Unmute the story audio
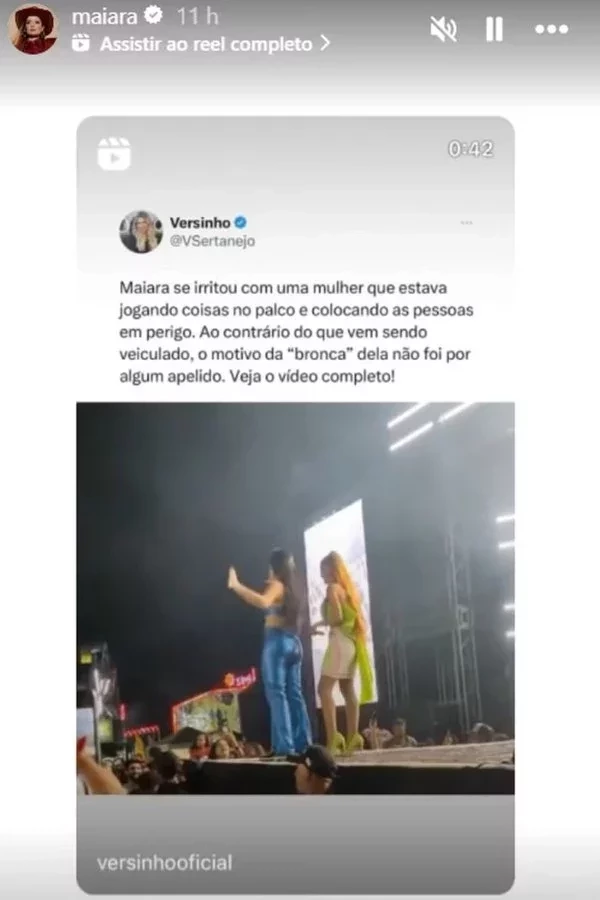 (443, 29)
